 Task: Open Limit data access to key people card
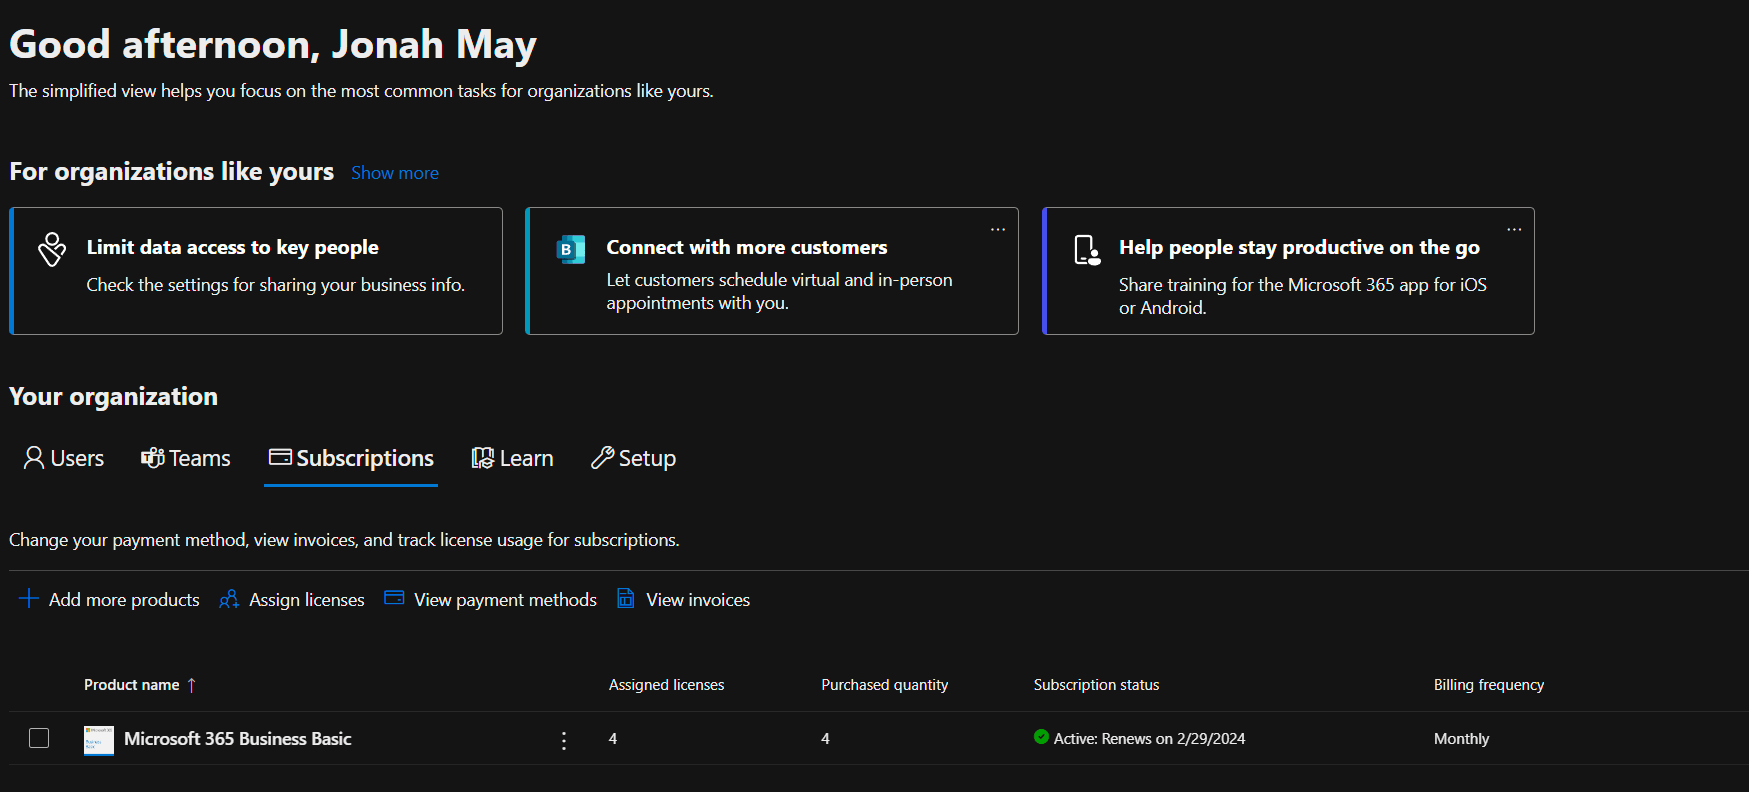[x=256, y=271]
